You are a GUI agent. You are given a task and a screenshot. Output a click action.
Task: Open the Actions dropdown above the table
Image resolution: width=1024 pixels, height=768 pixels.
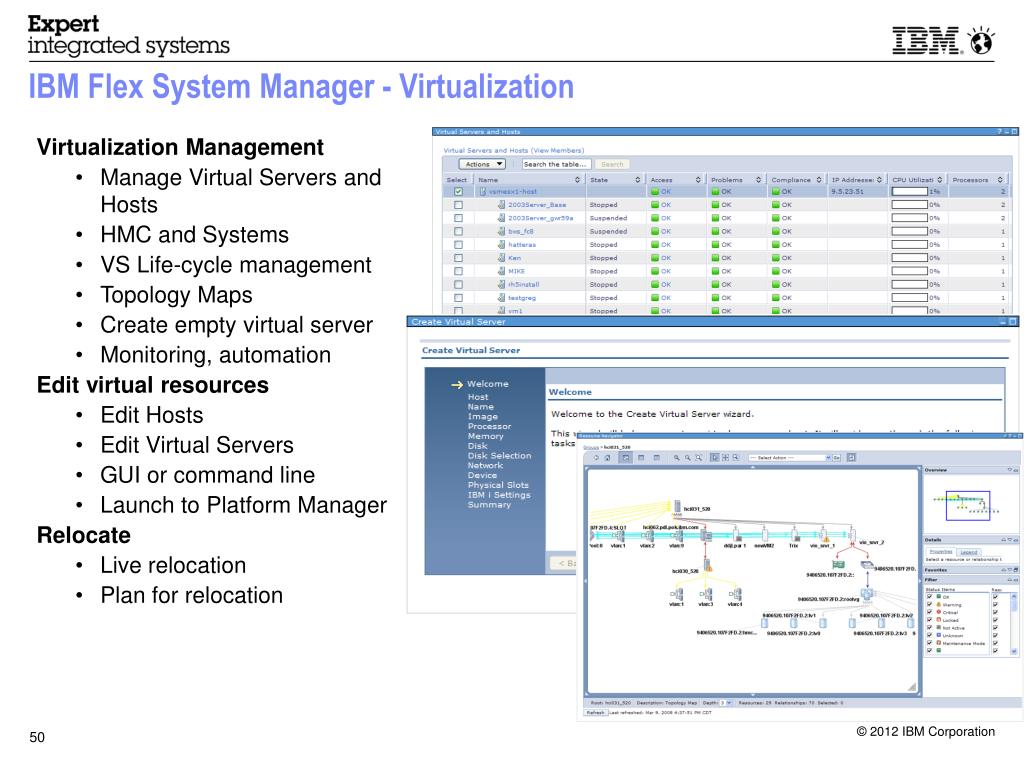click(482, 164)
